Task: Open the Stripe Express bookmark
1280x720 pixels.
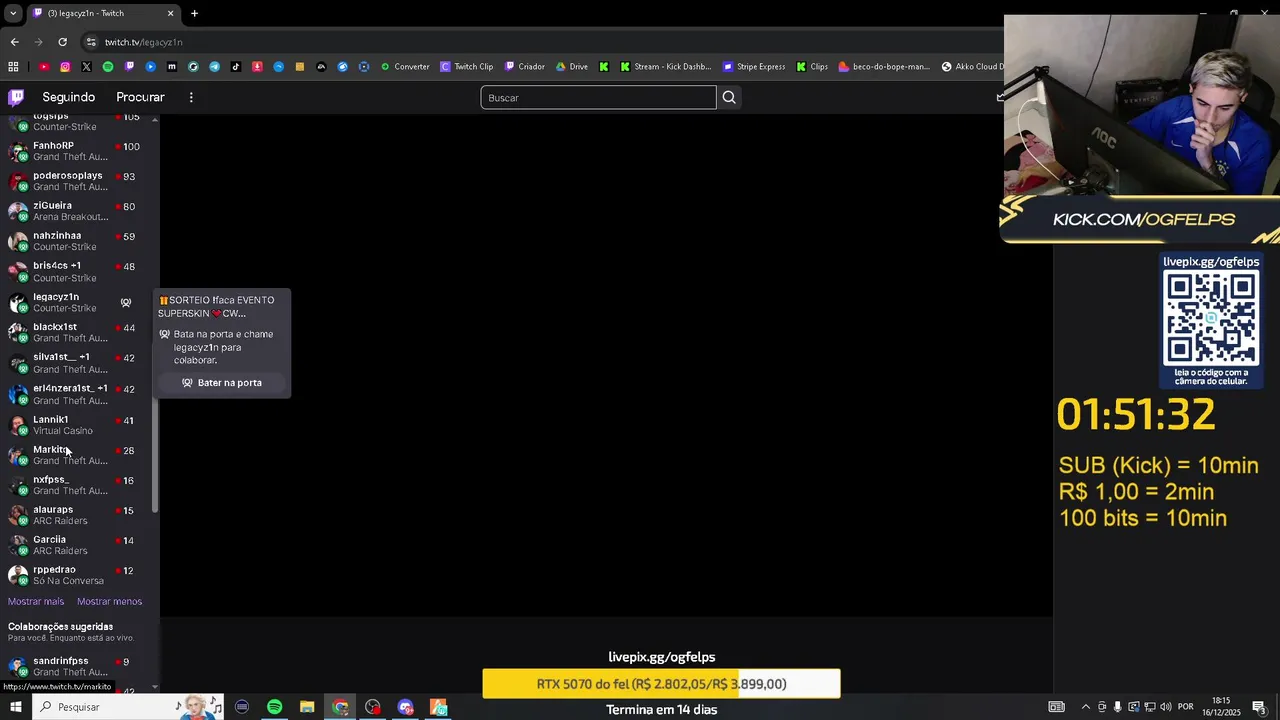Action: click(754, 67)
